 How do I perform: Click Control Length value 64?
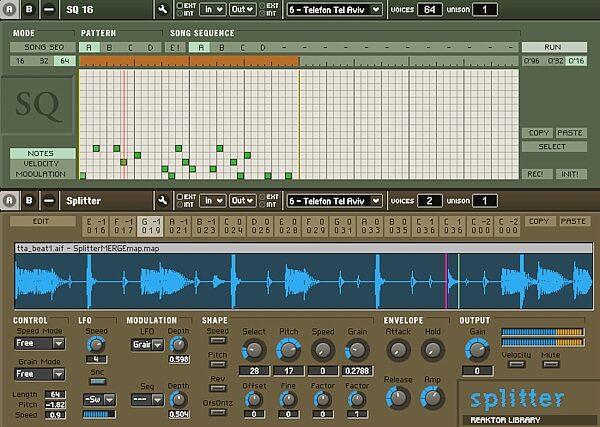click(55, 394)
